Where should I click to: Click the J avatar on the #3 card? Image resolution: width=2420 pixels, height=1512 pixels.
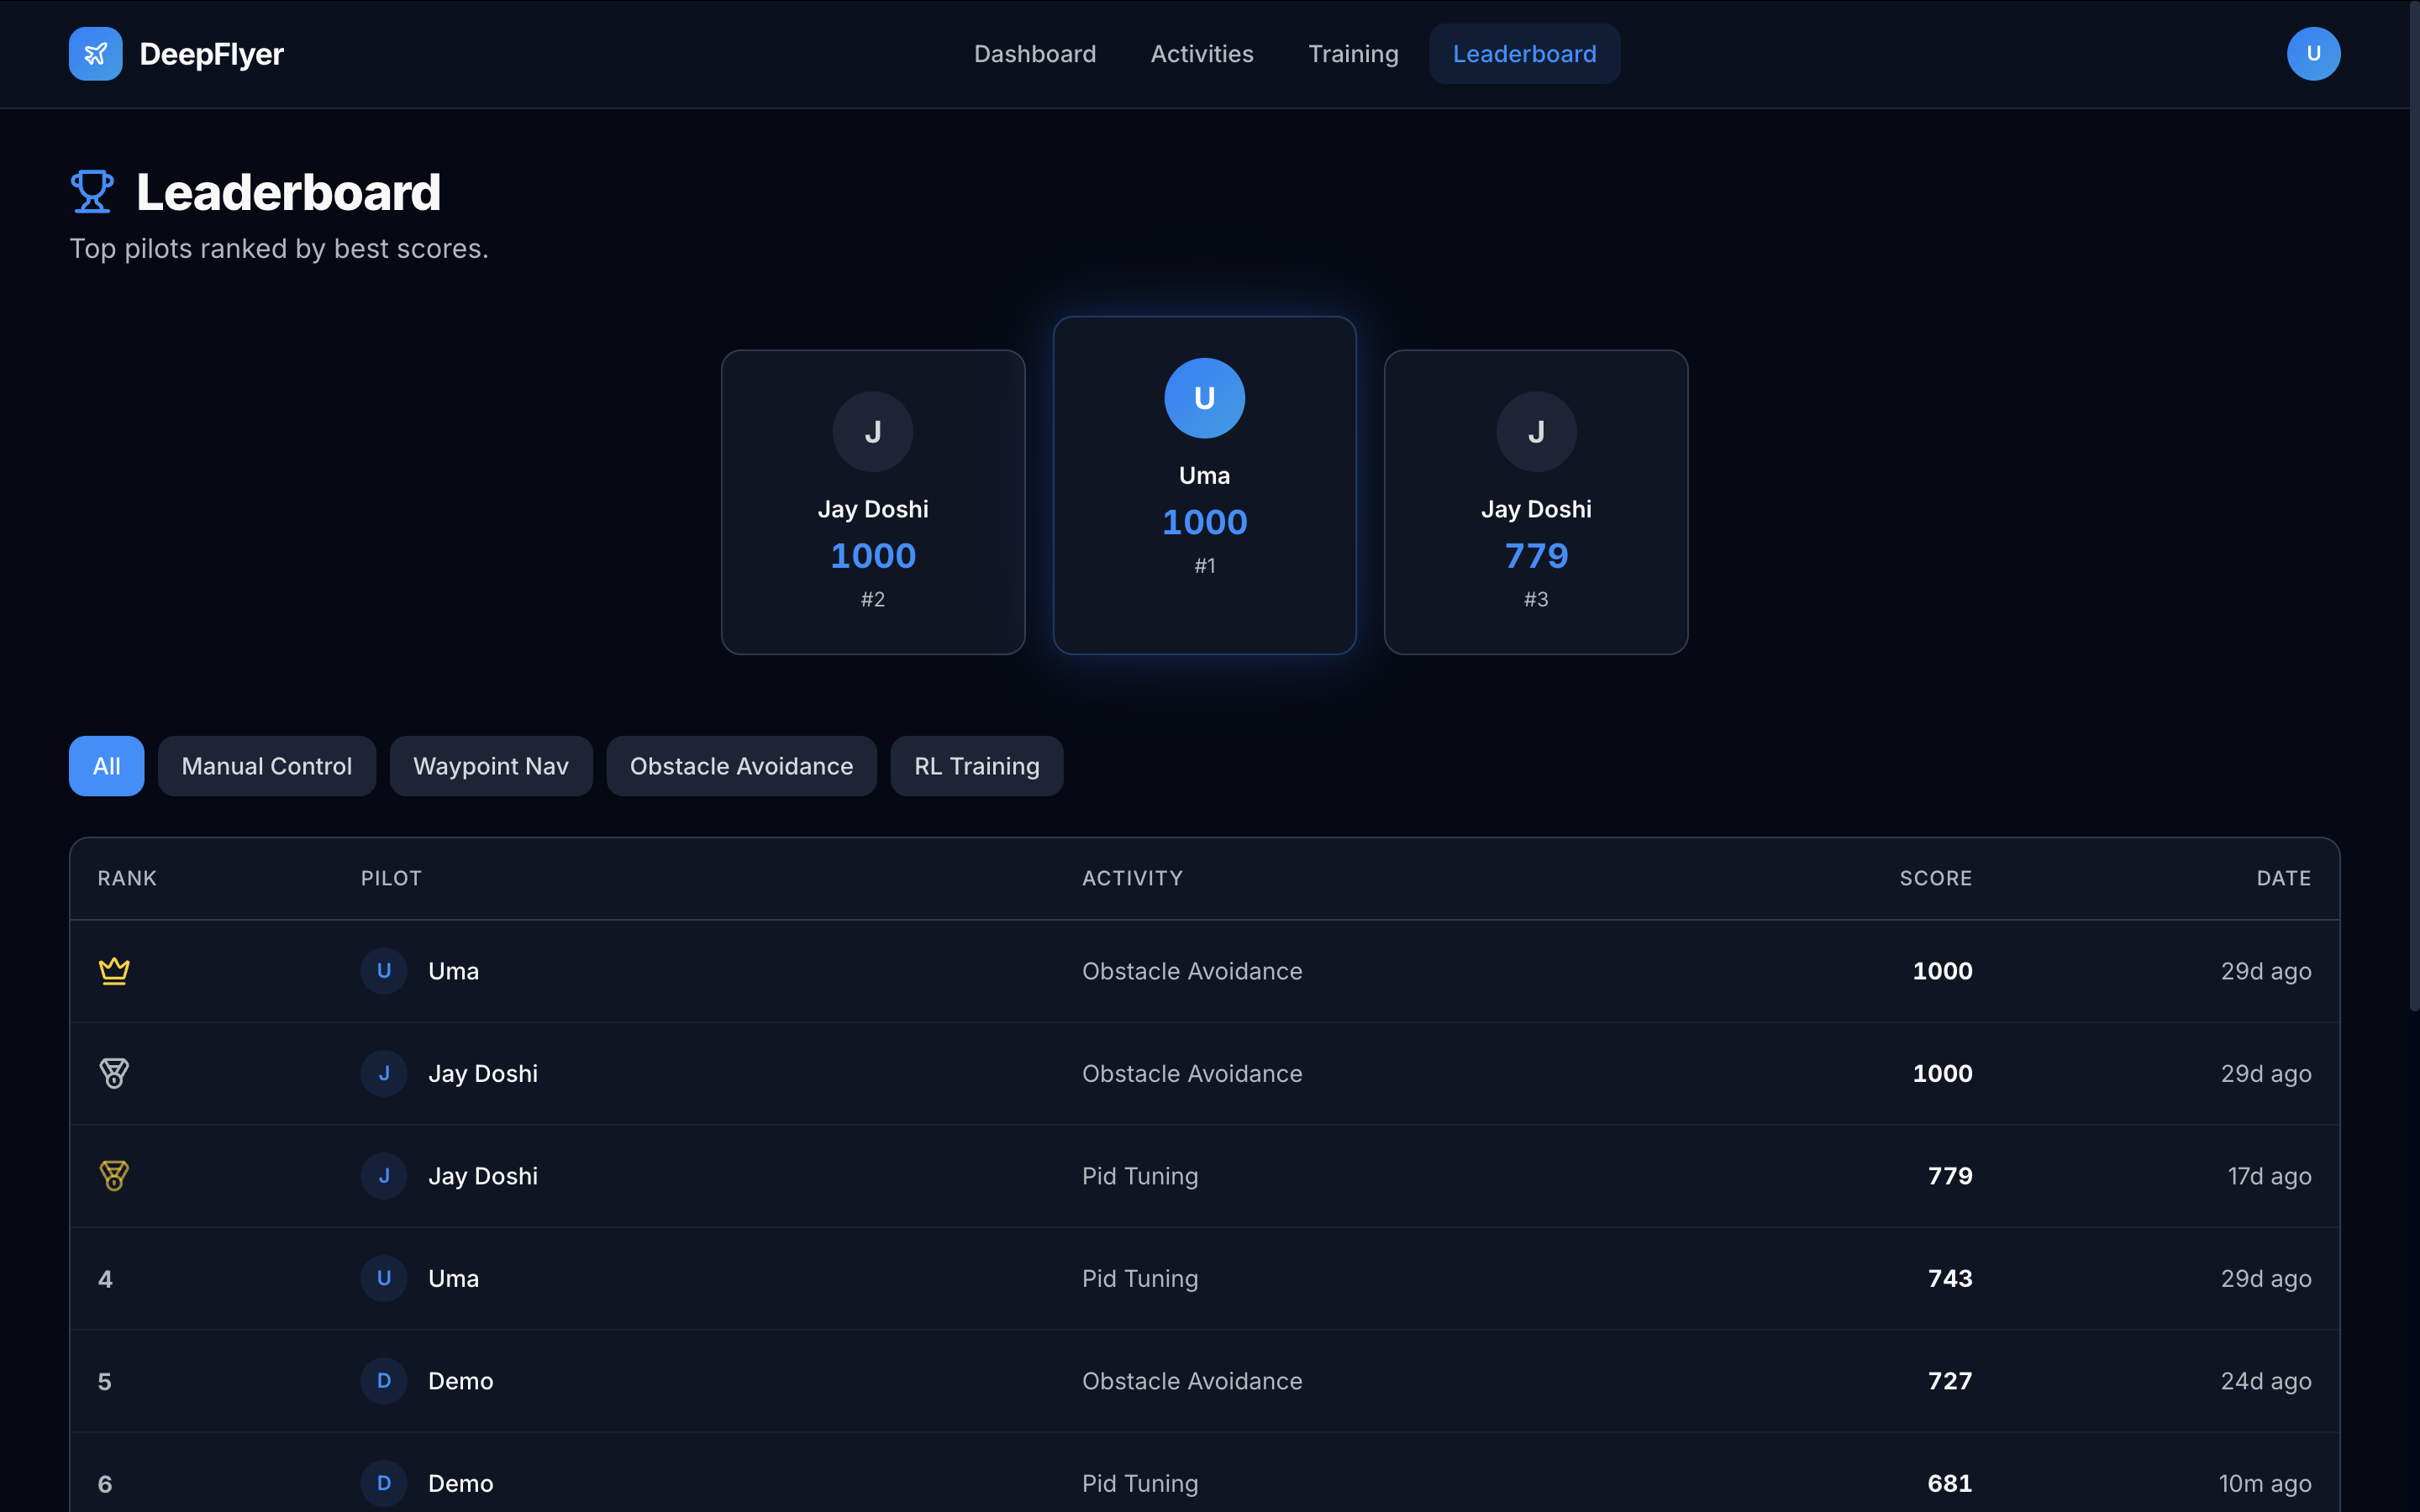pyautogui.click(x=1536, y=432)
